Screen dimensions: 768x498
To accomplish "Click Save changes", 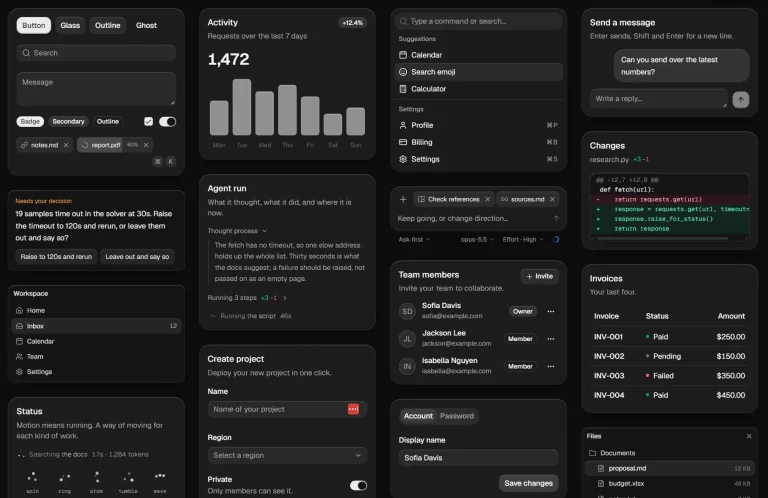I will tap(528, 483).
